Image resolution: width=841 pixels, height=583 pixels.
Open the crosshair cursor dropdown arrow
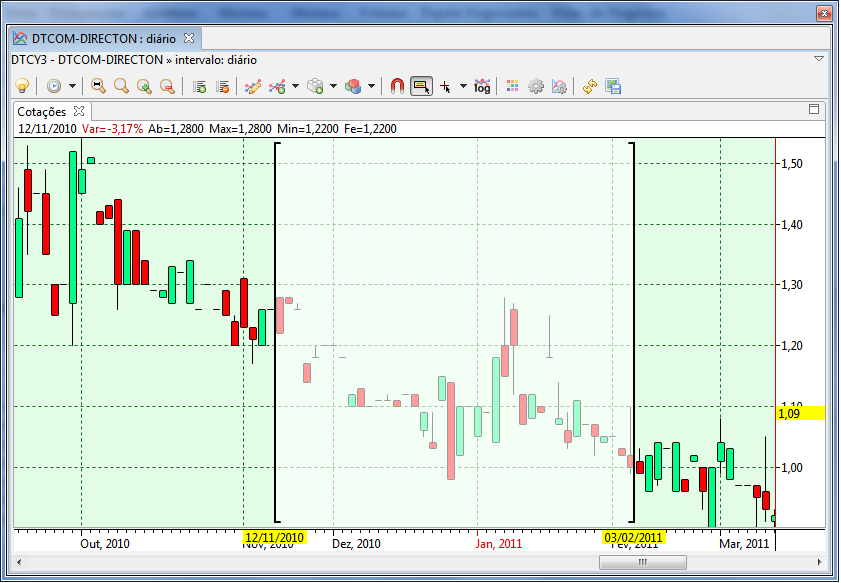coord(463,86)
